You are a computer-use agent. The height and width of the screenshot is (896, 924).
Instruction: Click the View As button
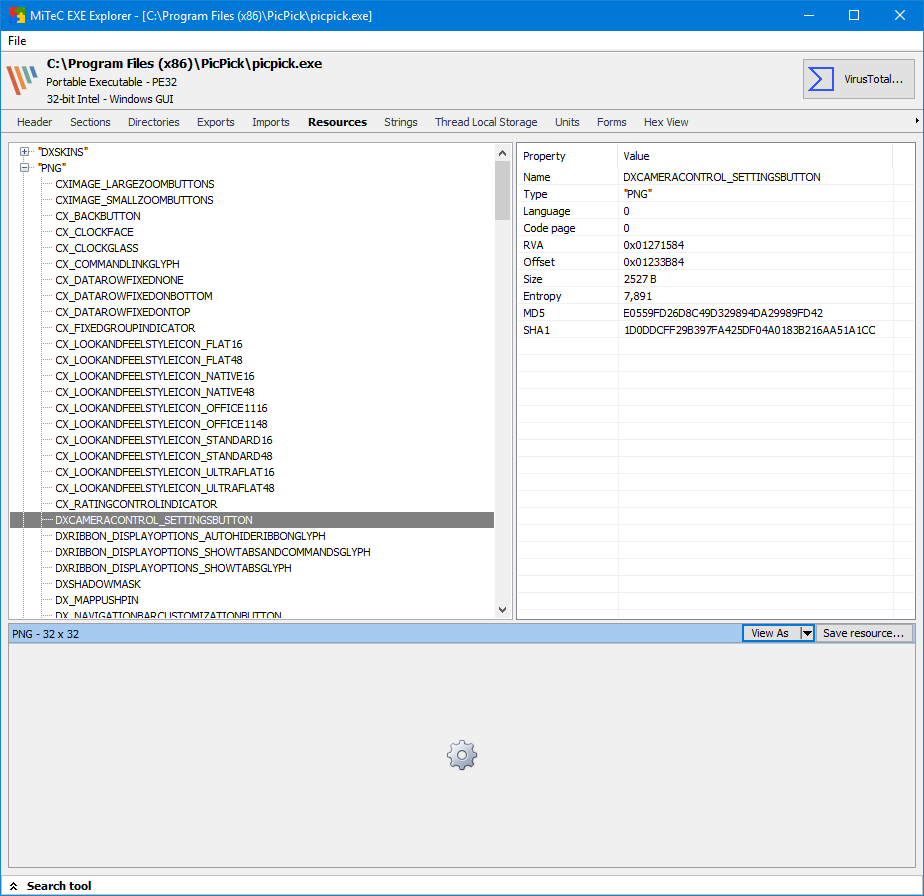(771, 633)
